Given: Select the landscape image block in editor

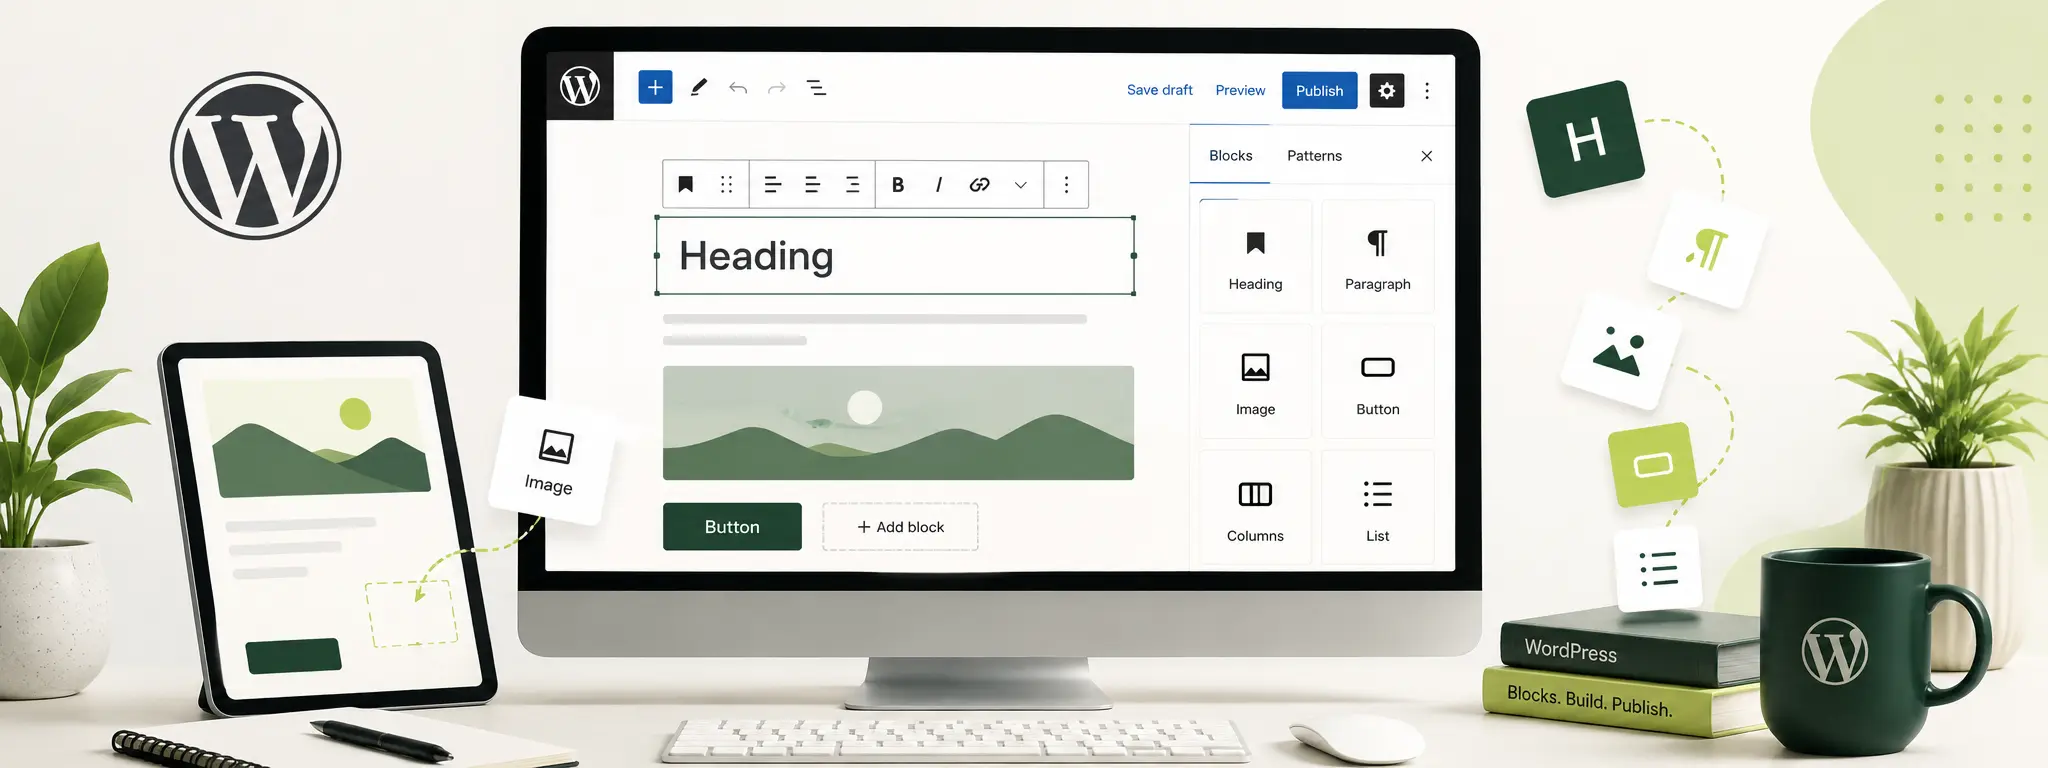Looking at the screenshot, I should pos(898,423).
